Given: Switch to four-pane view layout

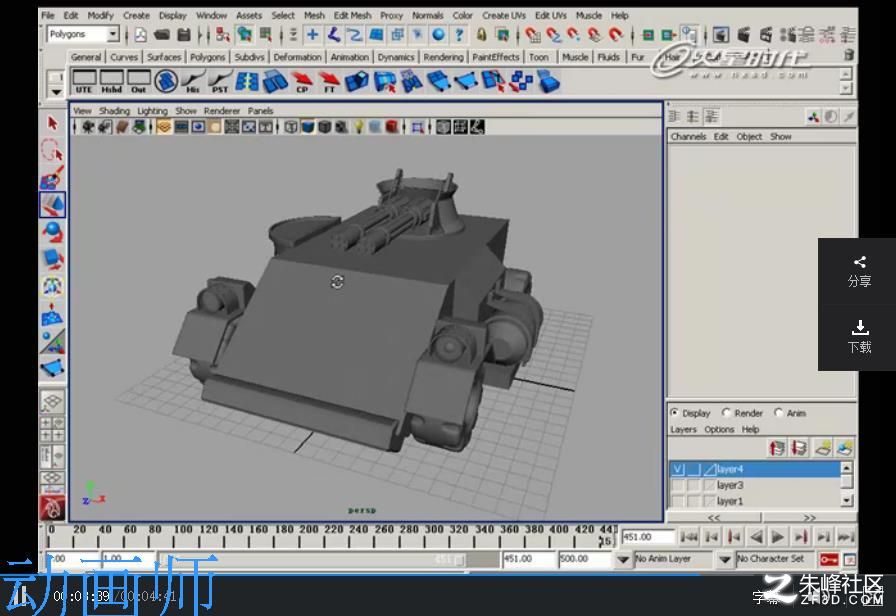Looking at the screenshot, I should click(52, 429).
